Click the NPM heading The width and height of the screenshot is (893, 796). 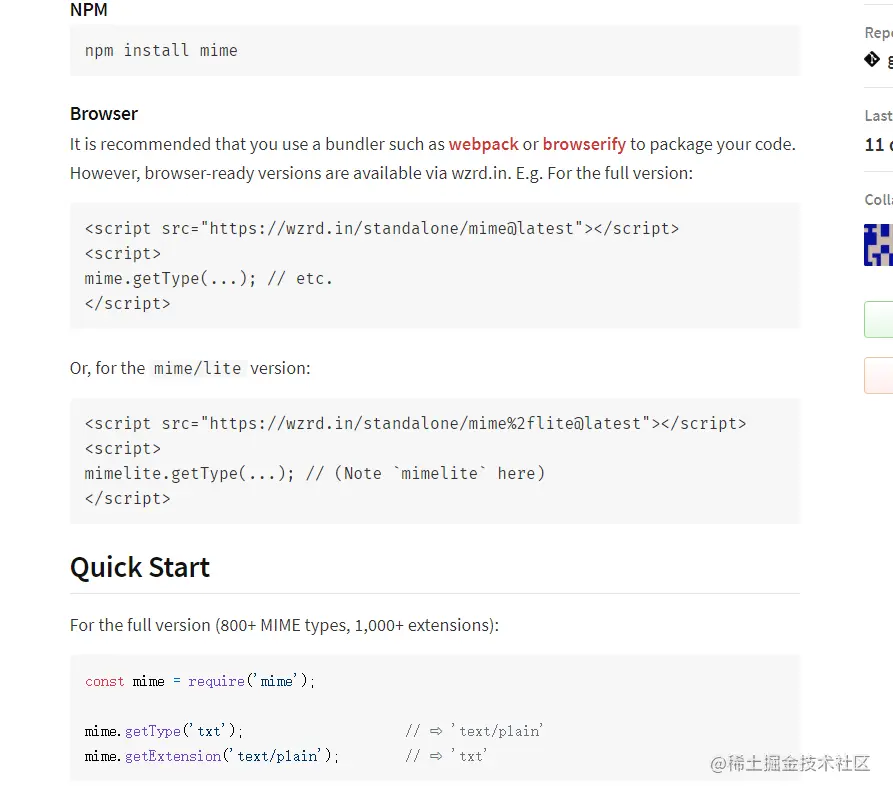coord(89,10)
